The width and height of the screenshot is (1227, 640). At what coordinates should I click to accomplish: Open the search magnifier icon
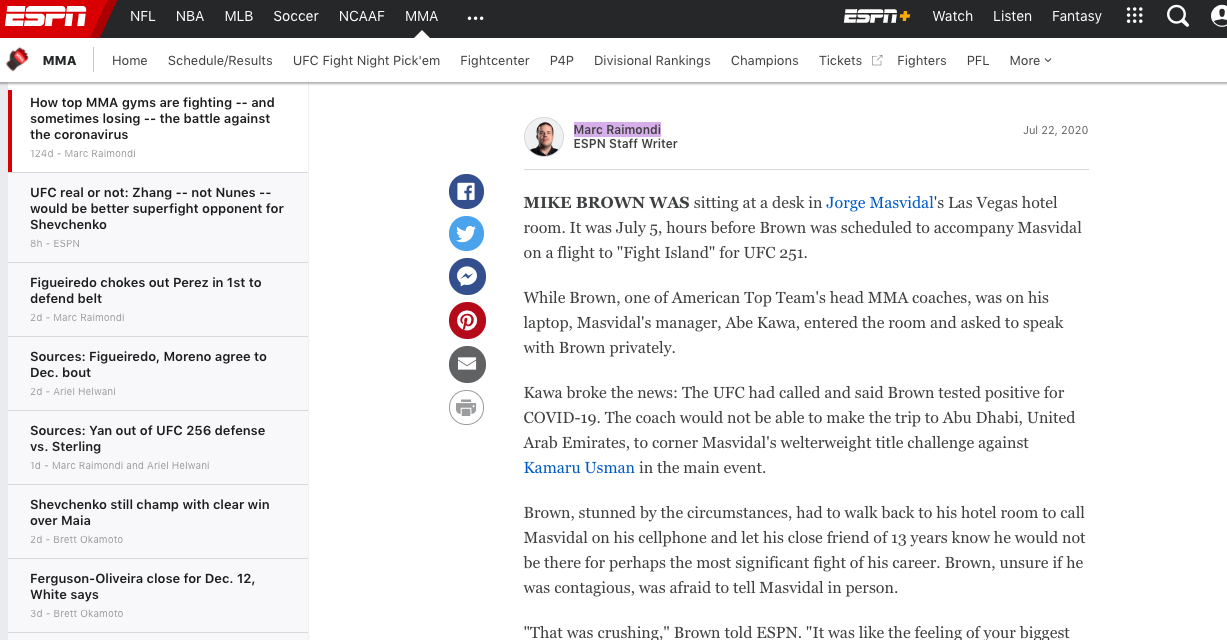(1178, 16)
